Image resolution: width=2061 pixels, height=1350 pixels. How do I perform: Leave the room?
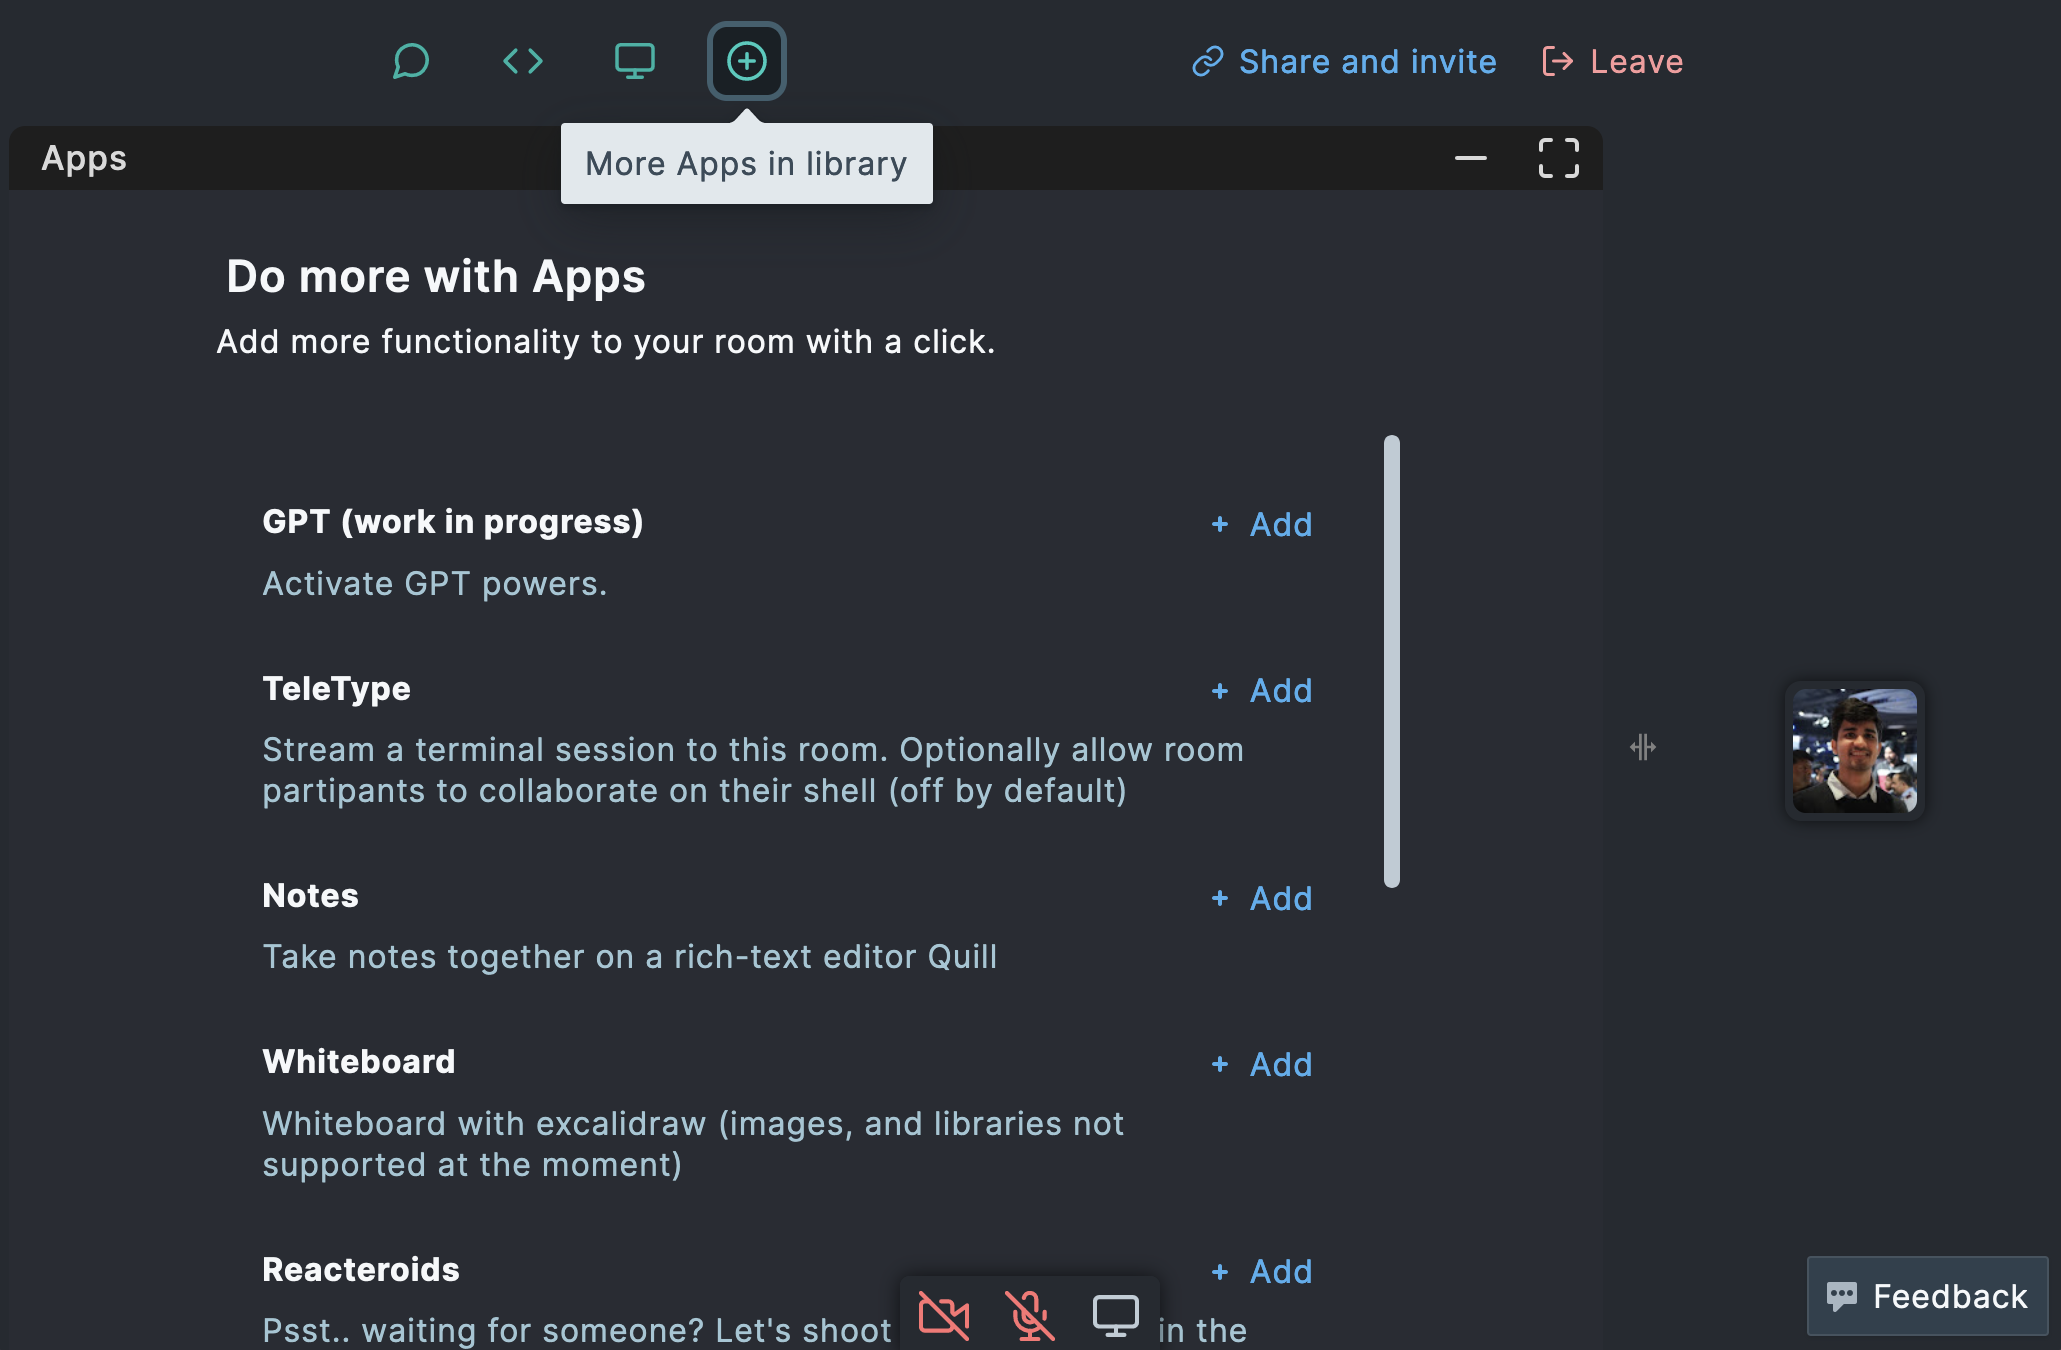1613,62
